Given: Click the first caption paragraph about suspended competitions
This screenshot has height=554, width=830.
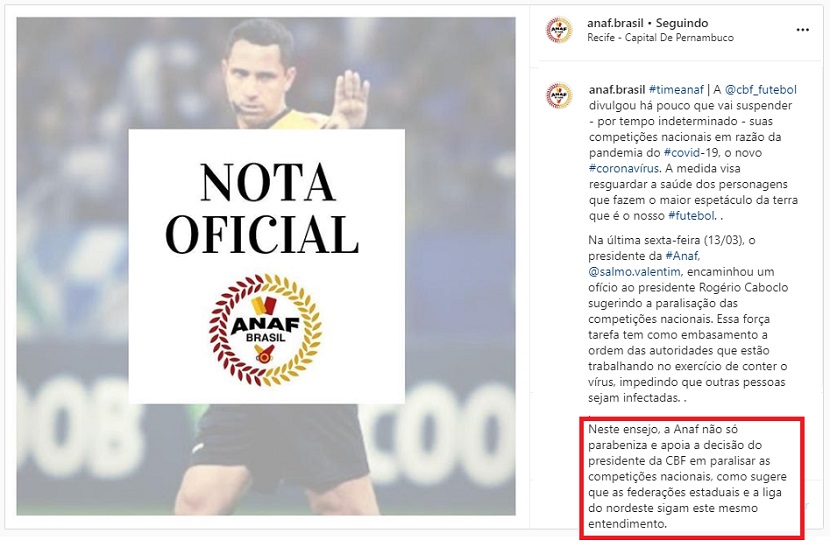Looking at the screenshot, I should (x=693, y=152).
